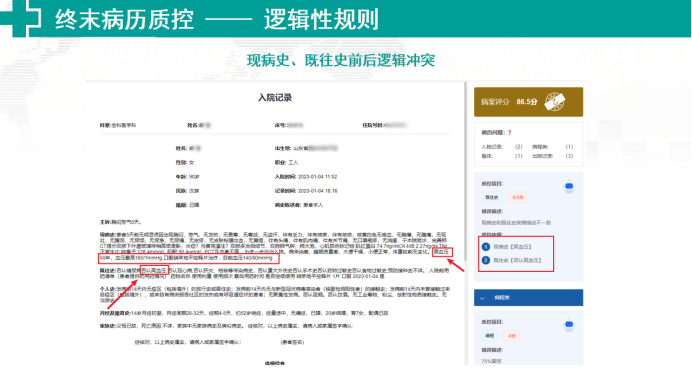The width and height of the screenshot is (692, 389).
Task: Click the 病史陈述者 患者本人 field
Action: pos(299,205)
